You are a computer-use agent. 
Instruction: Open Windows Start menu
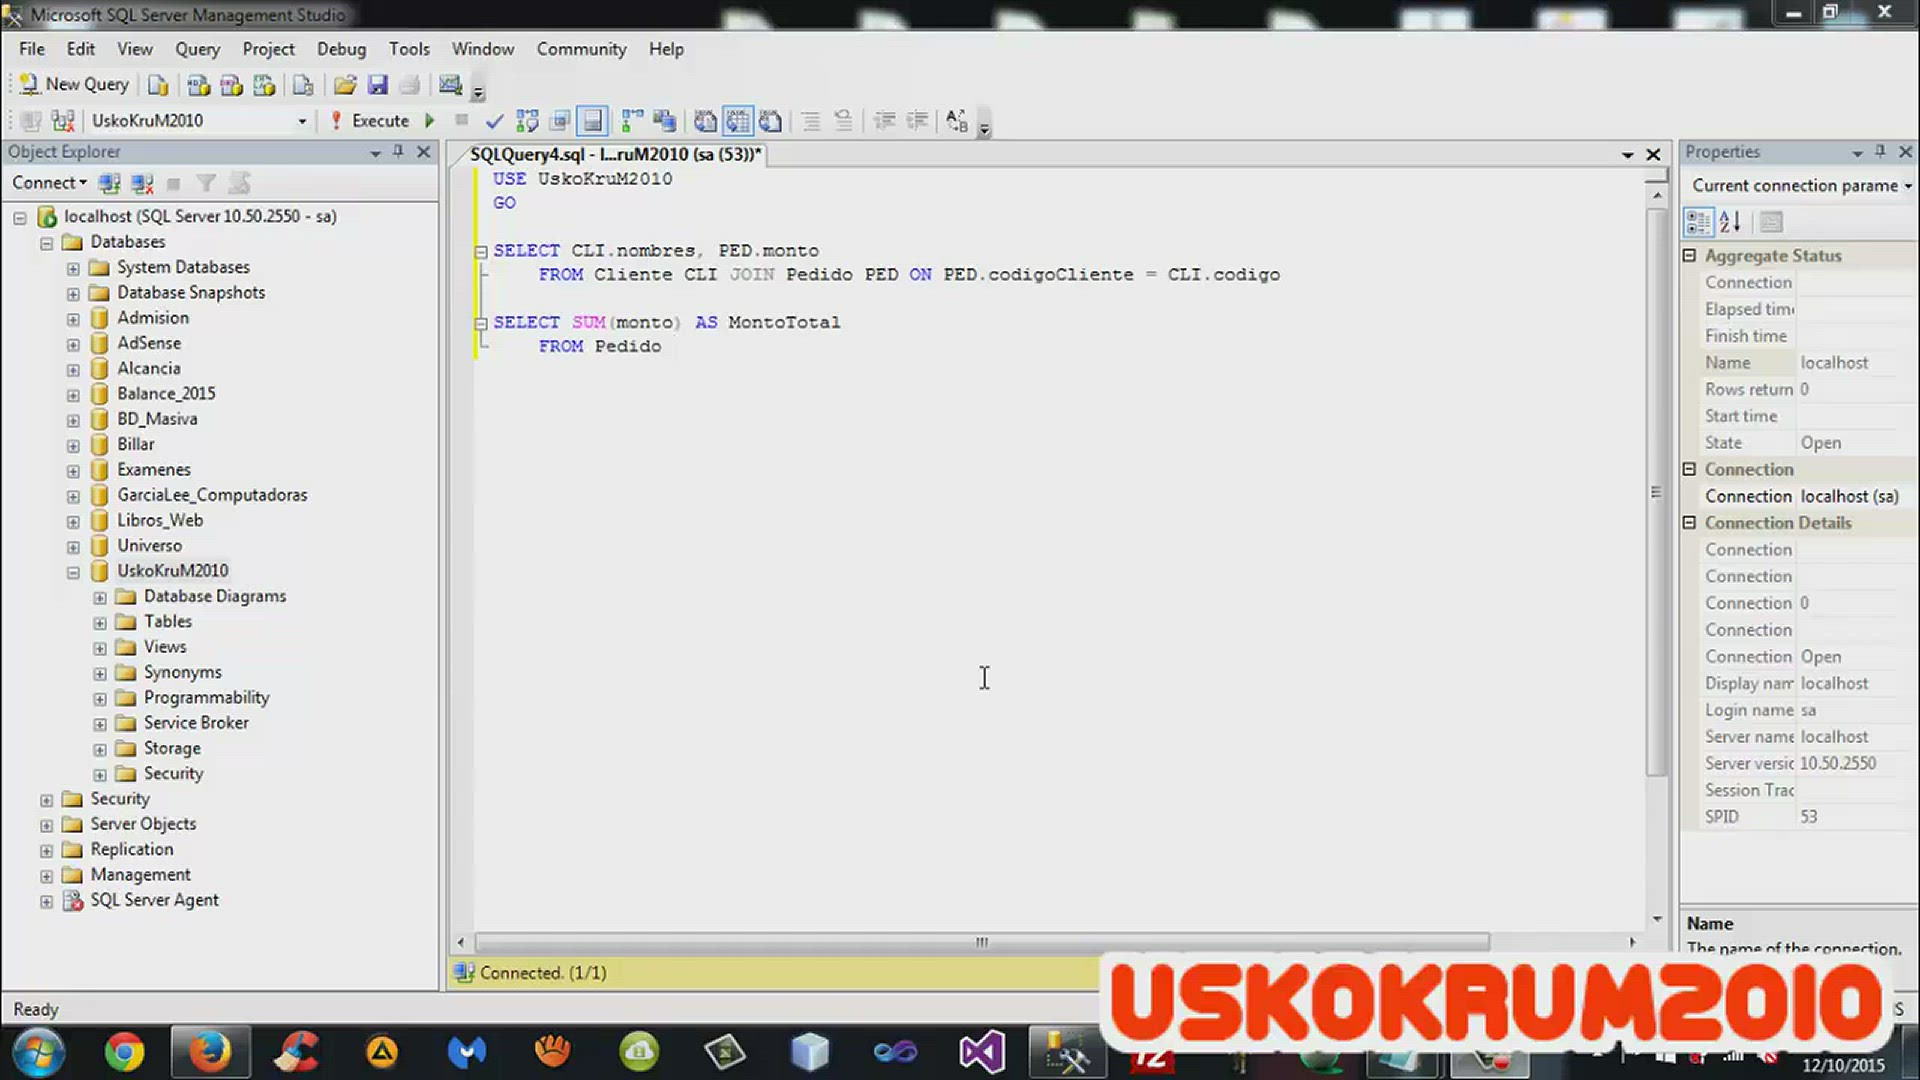point(39,1053)
